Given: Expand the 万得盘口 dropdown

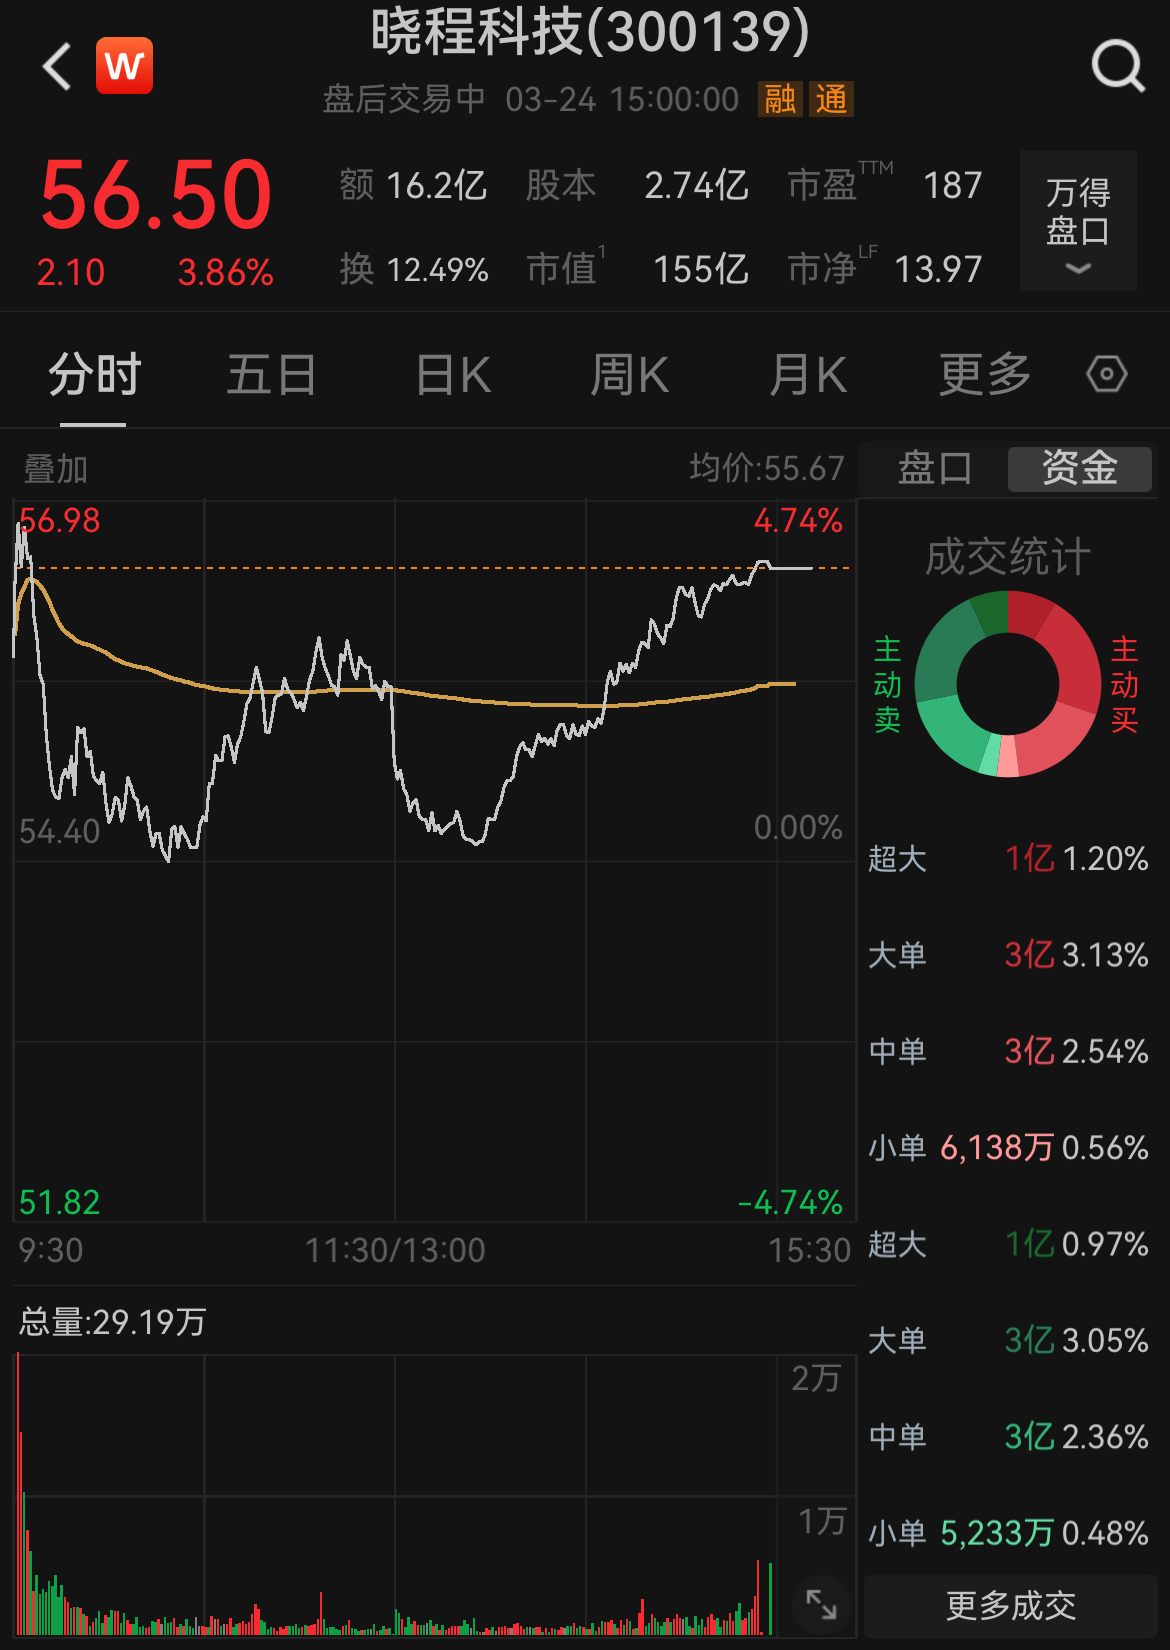Looking at the screenshot, I should pos(1077,221).
